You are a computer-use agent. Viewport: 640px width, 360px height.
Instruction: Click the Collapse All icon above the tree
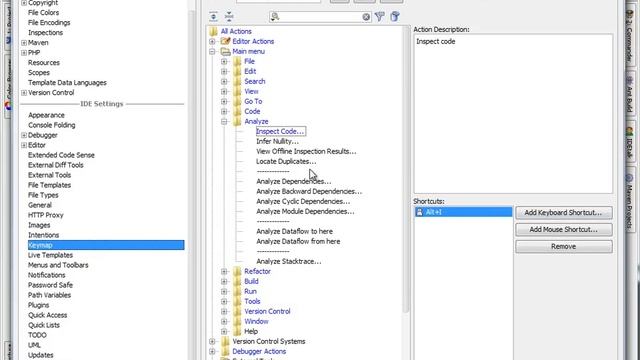229,17
